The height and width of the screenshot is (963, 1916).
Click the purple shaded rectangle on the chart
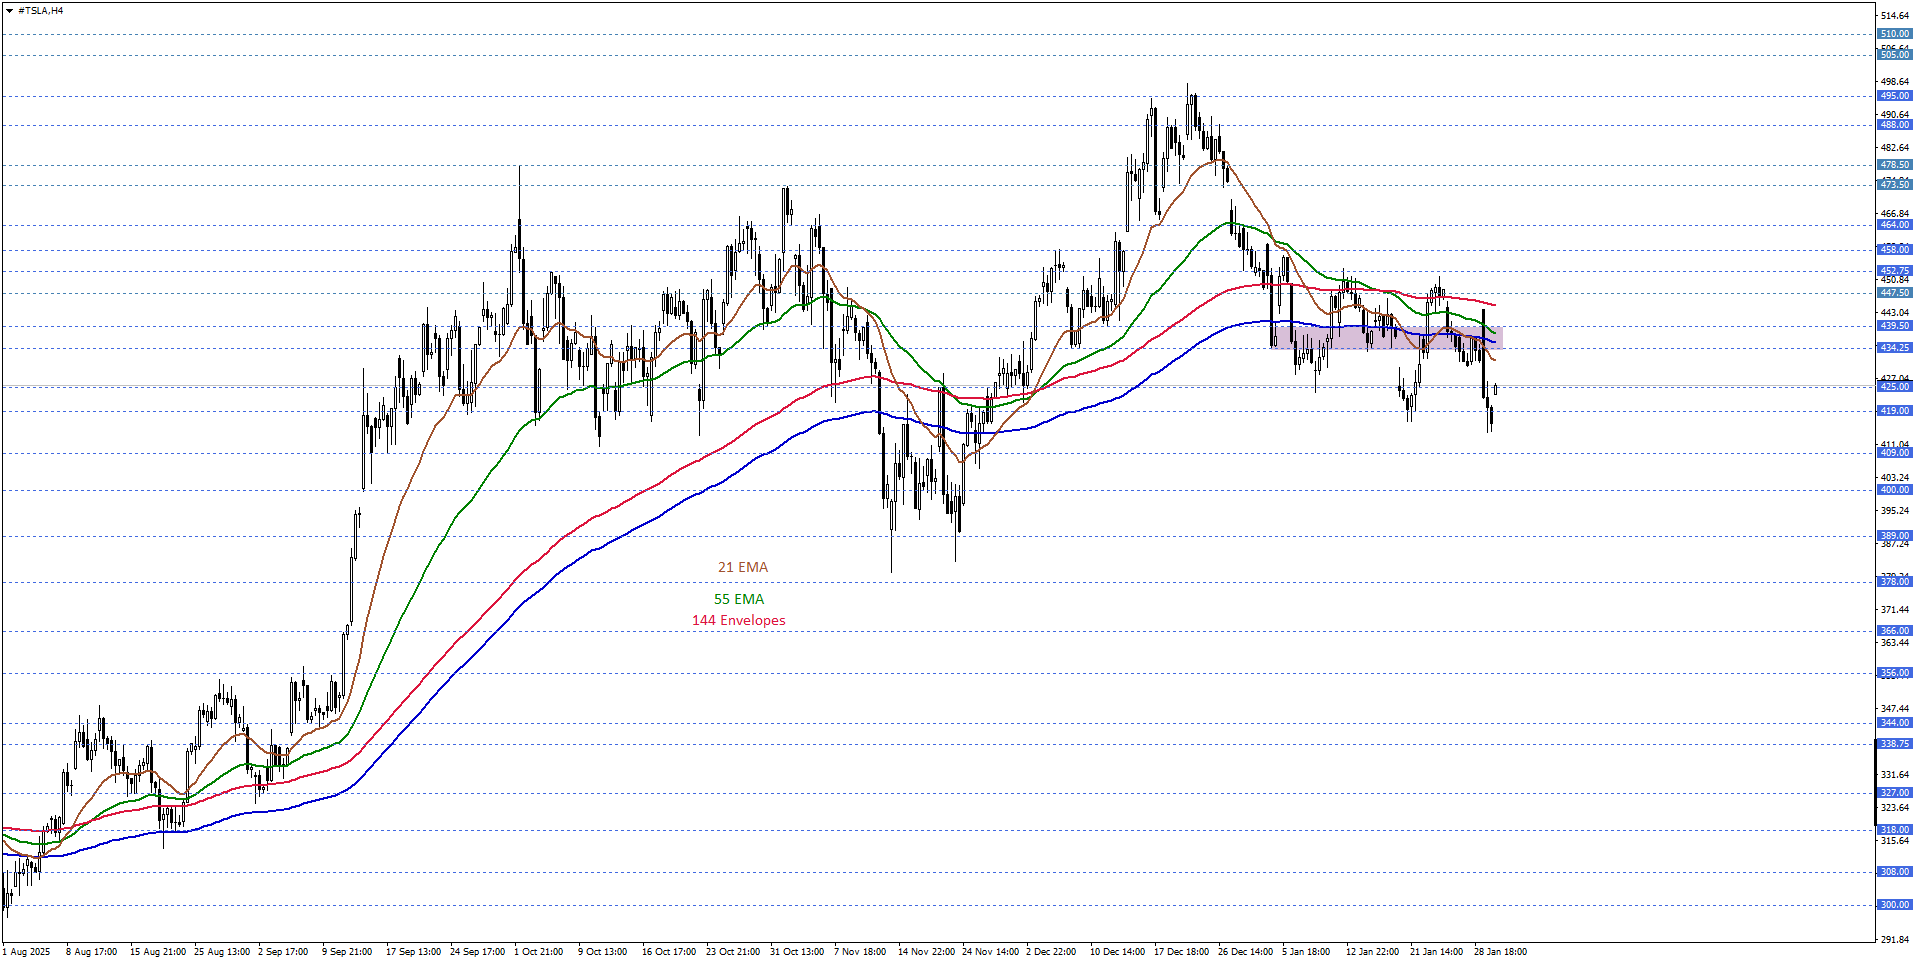coord(1385,338)
